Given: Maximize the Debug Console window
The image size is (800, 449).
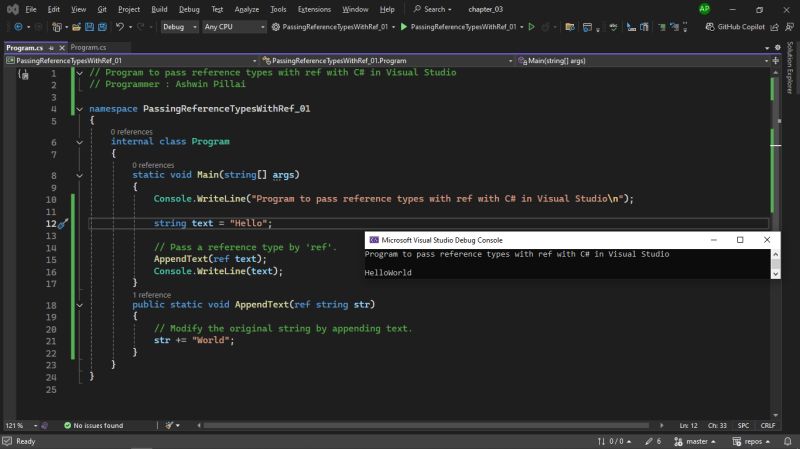Looking at the screenshot, I should [x=740, y=240].
